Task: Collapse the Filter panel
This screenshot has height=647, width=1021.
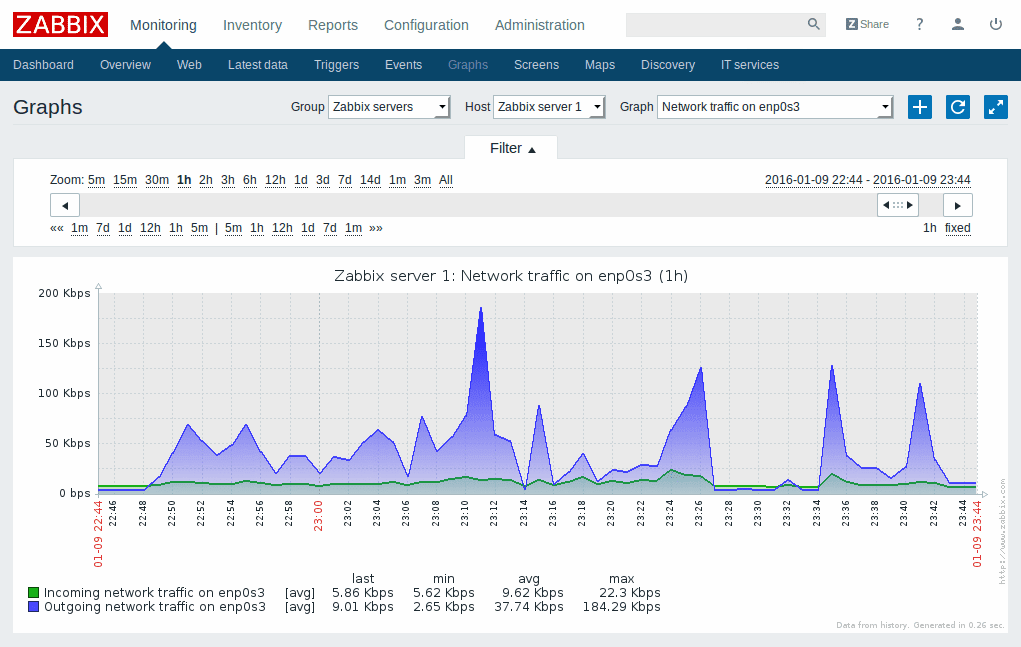Action: tap(510, 147)
